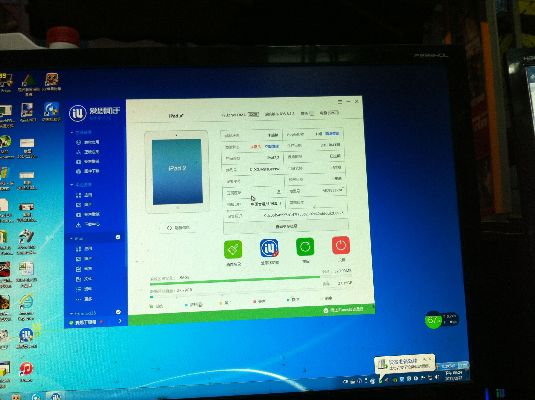
Task: Select the first option in the device header bar
Action: point(240,115)
